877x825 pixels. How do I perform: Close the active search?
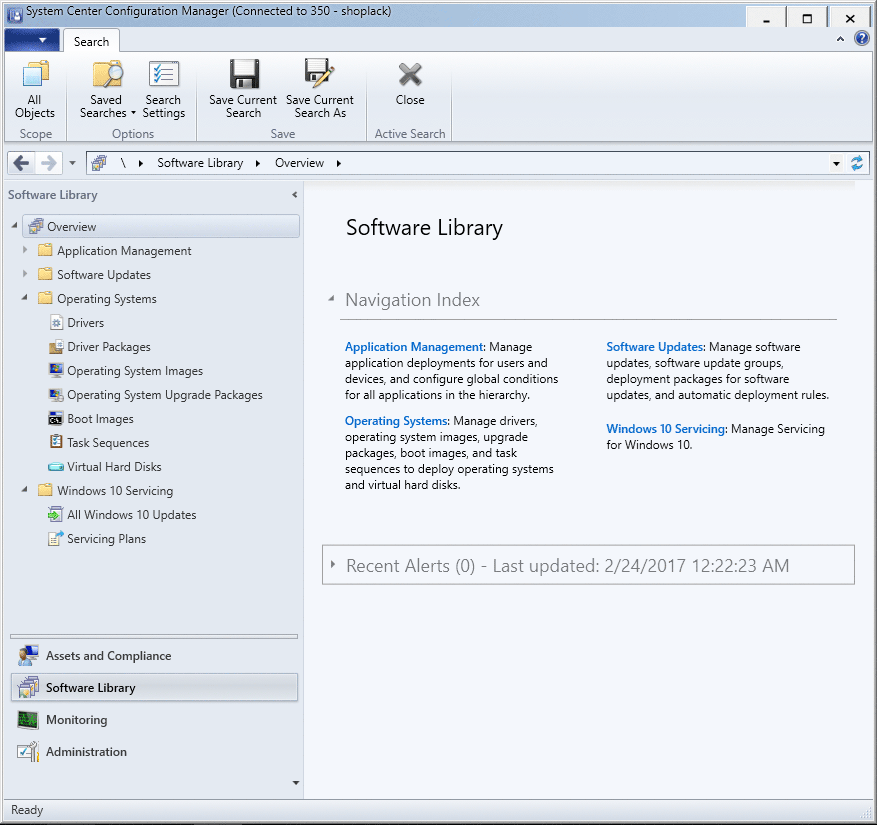(410, 84)
